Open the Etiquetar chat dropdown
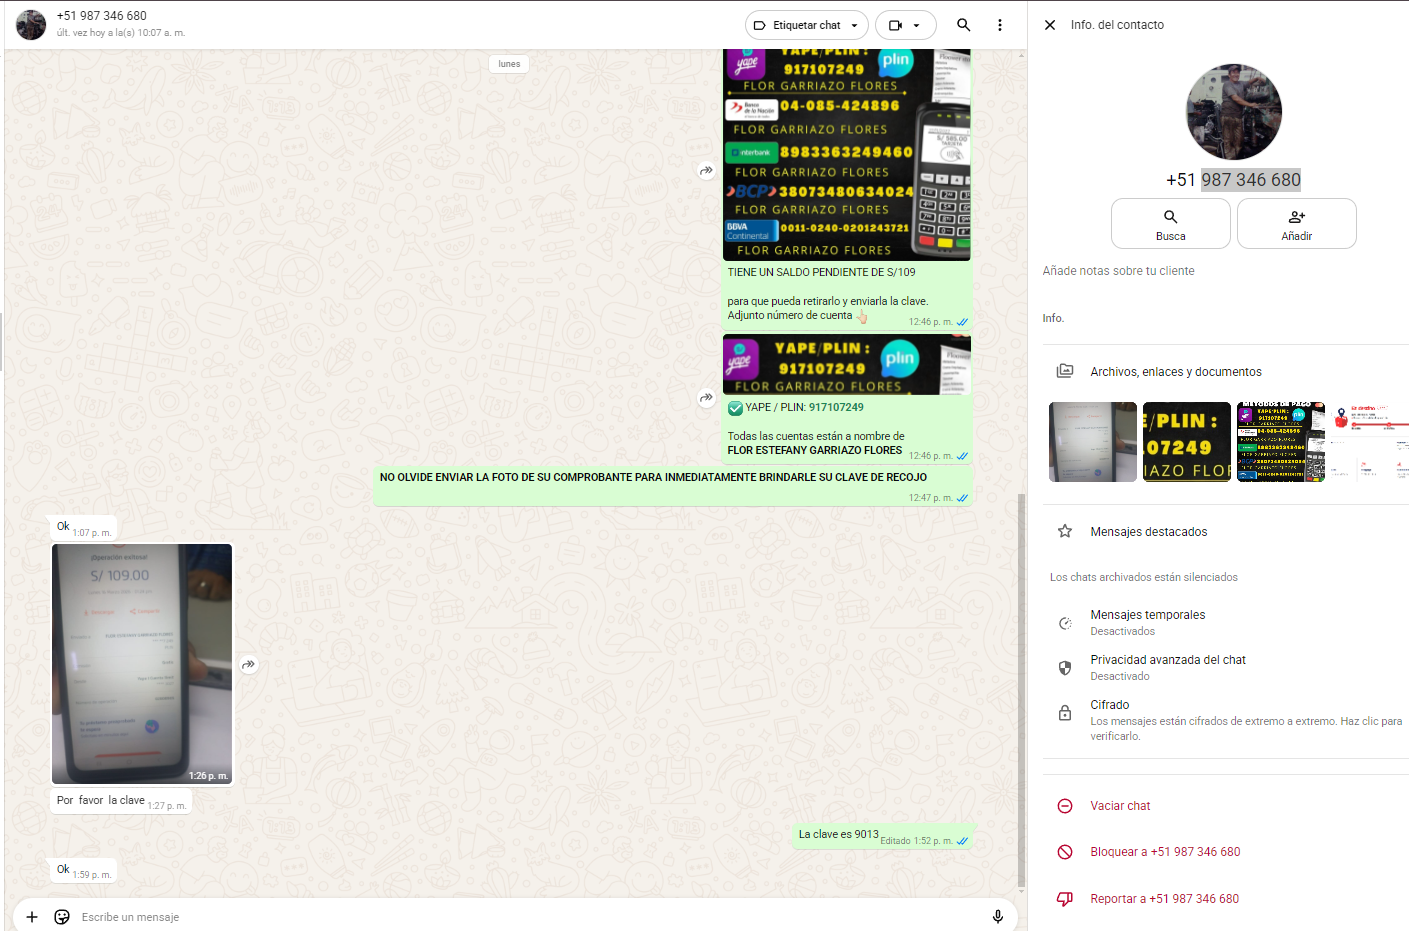This screenshot has height=931, width=1409. 806,25
